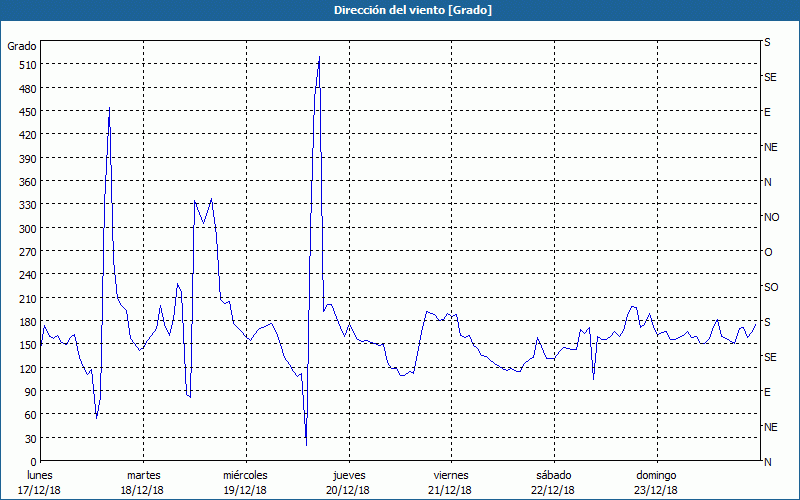
Task: Click the 390 y-axis tick value
Action: point(28,159)
